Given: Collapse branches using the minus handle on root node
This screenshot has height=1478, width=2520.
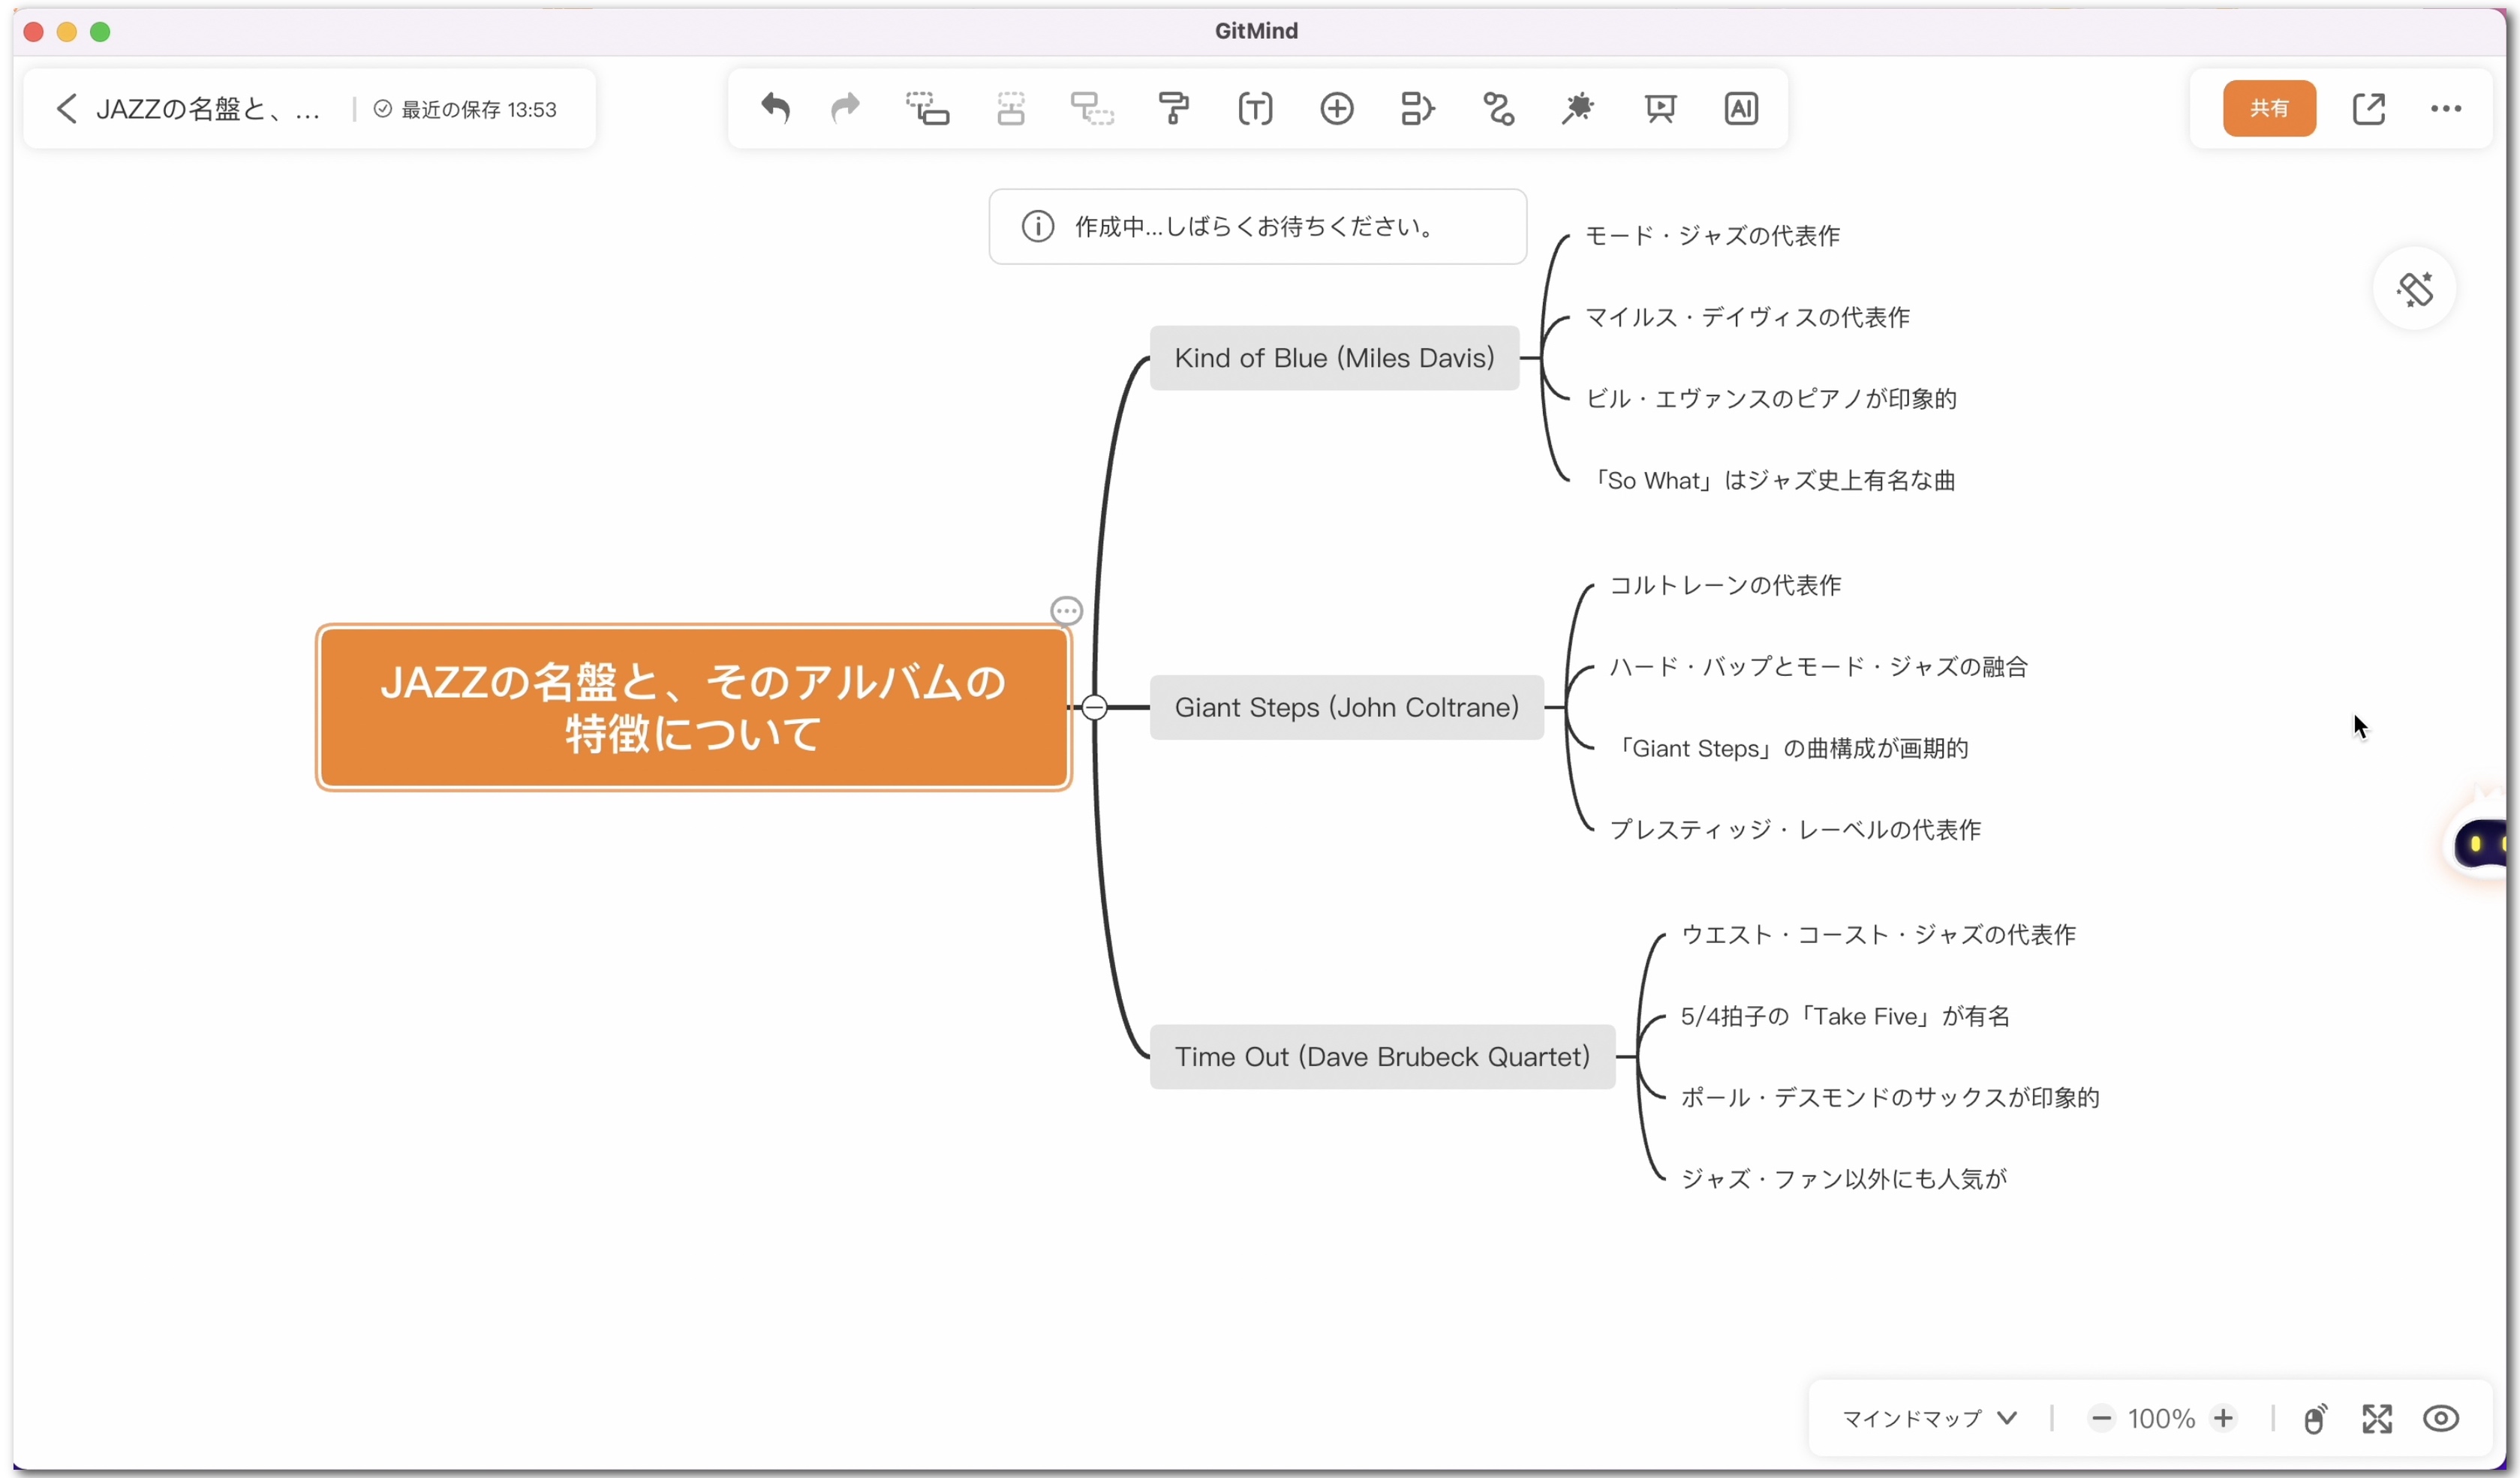Looking at the screenshot, I should point(1095,707).
